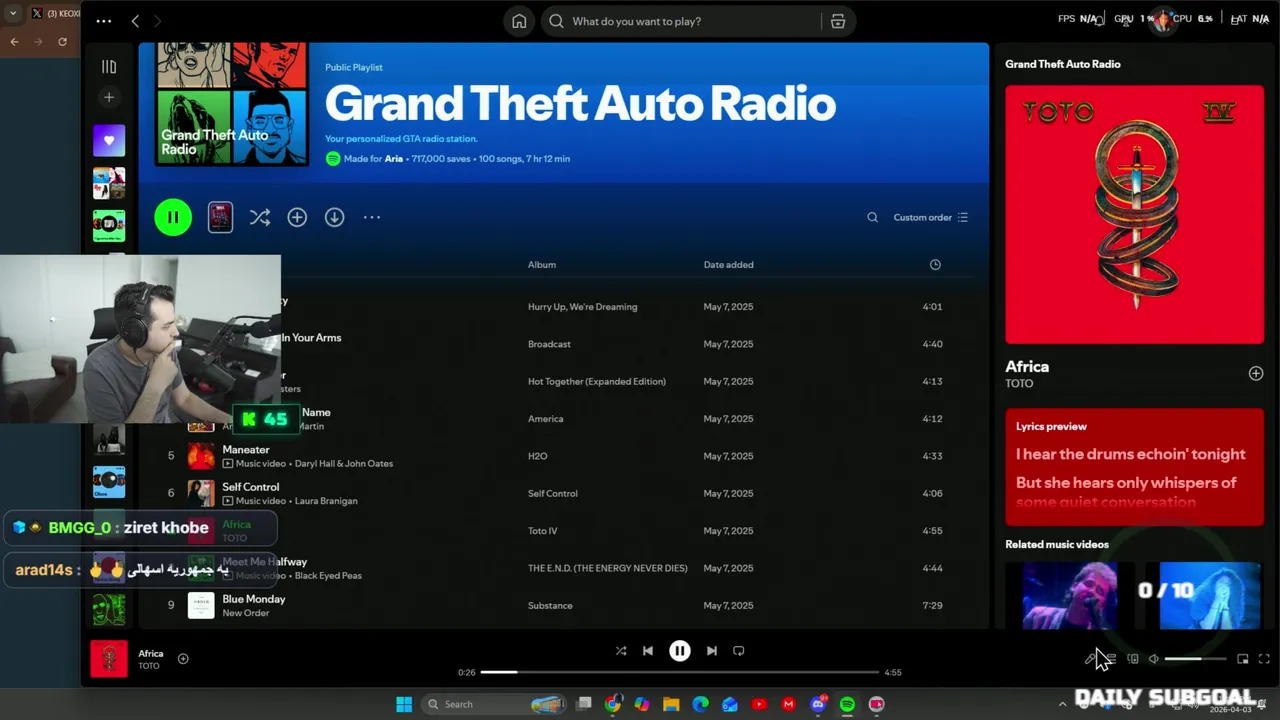
Task: Seek within the song progress bar
Action: pyautogui.click(x=679, y=672)
